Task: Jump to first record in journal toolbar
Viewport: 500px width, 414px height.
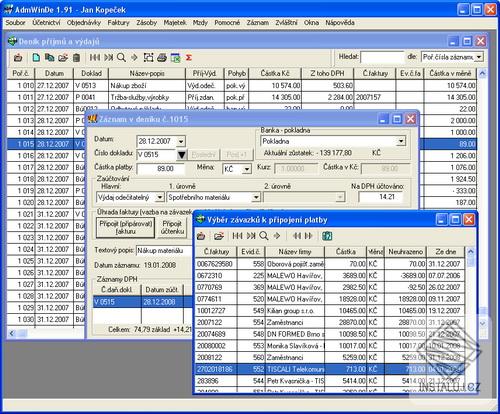Action: pyautogui.click(x=95, y=58)
